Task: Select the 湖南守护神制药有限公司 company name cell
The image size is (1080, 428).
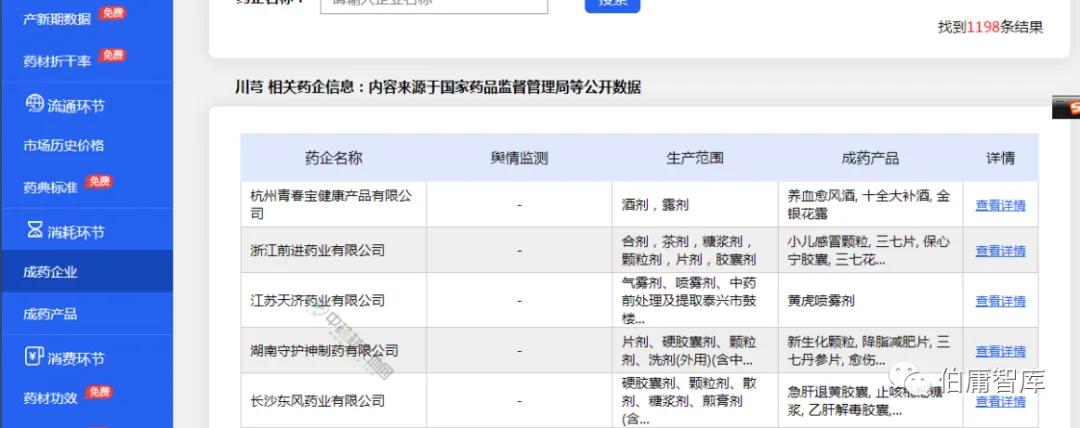Action: [333, 351]
